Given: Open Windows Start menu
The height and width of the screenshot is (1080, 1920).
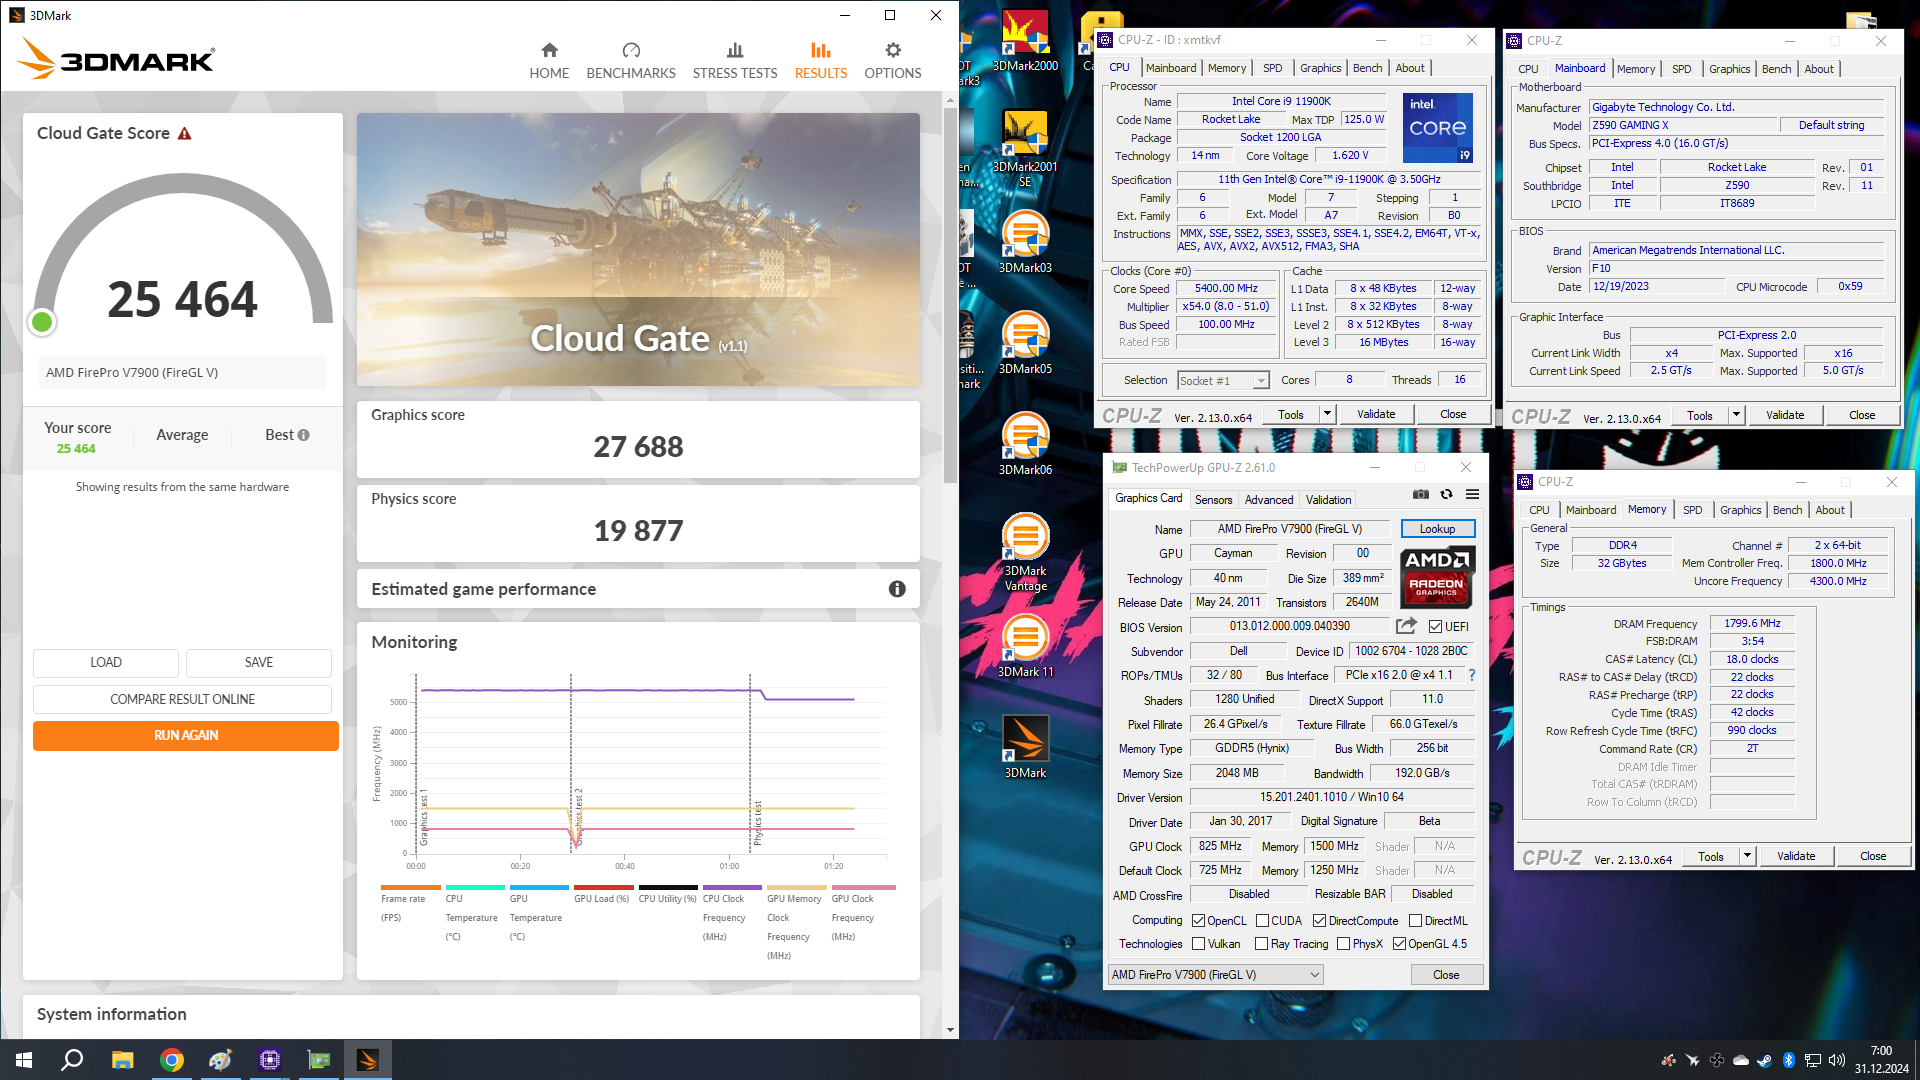Looking at the screenshot, I should click(24, 1060).
